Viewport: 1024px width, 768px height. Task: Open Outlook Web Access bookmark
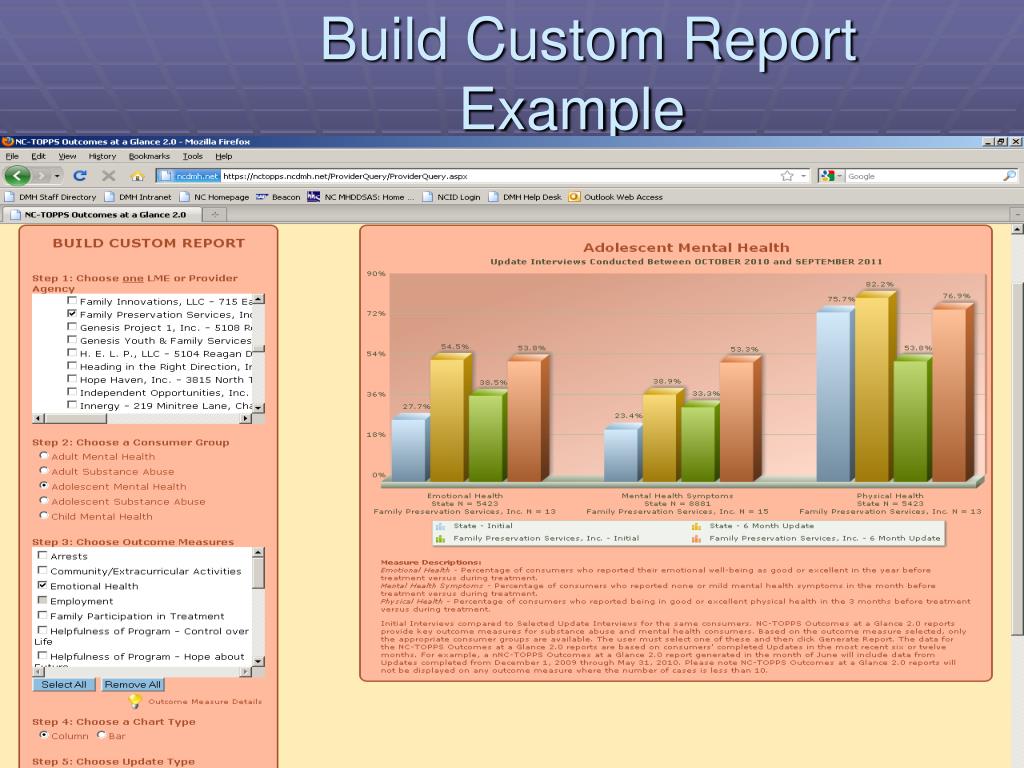[x=616, y=197]
